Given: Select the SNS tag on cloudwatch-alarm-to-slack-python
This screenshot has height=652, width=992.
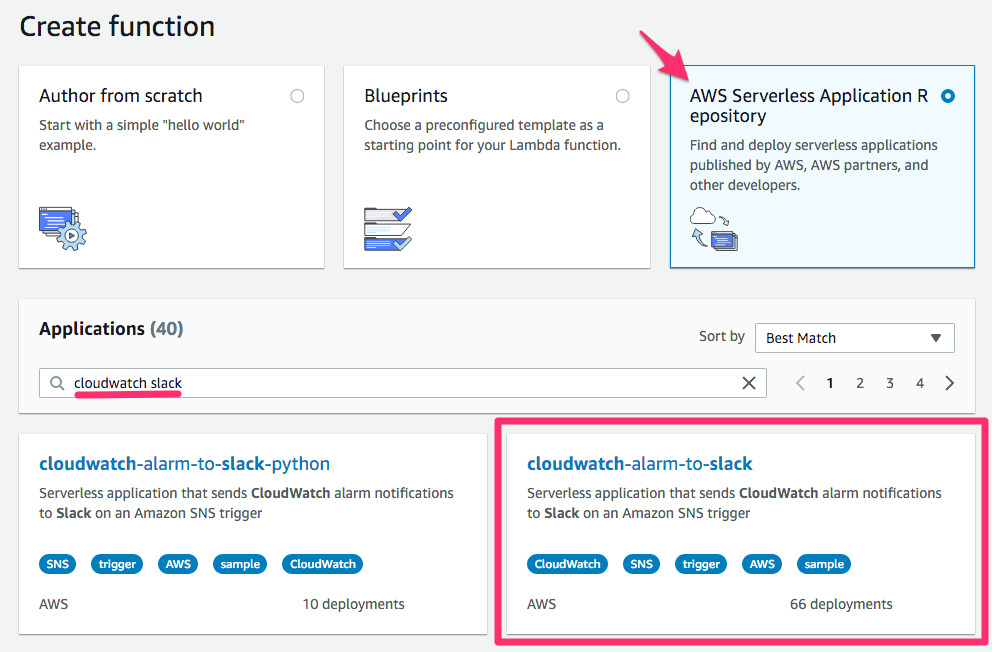Looking at the screenshot, I should [57, 563].
